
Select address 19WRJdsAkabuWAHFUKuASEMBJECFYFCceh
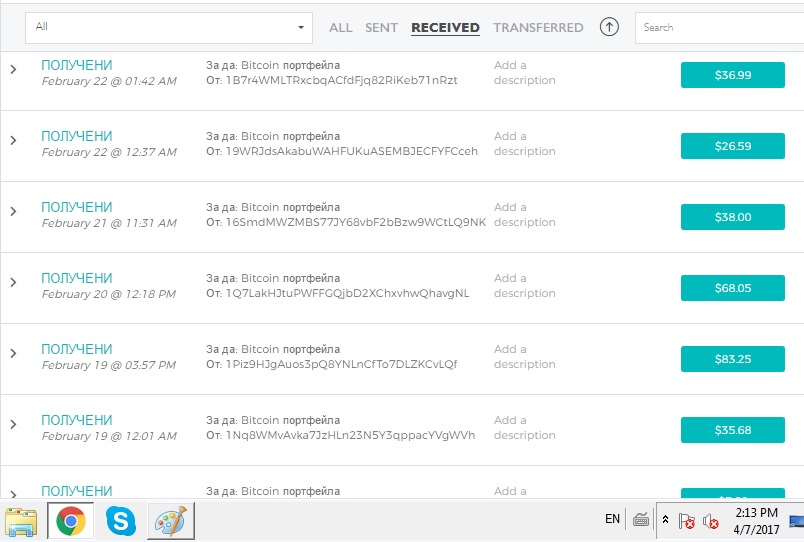[352, 151]
